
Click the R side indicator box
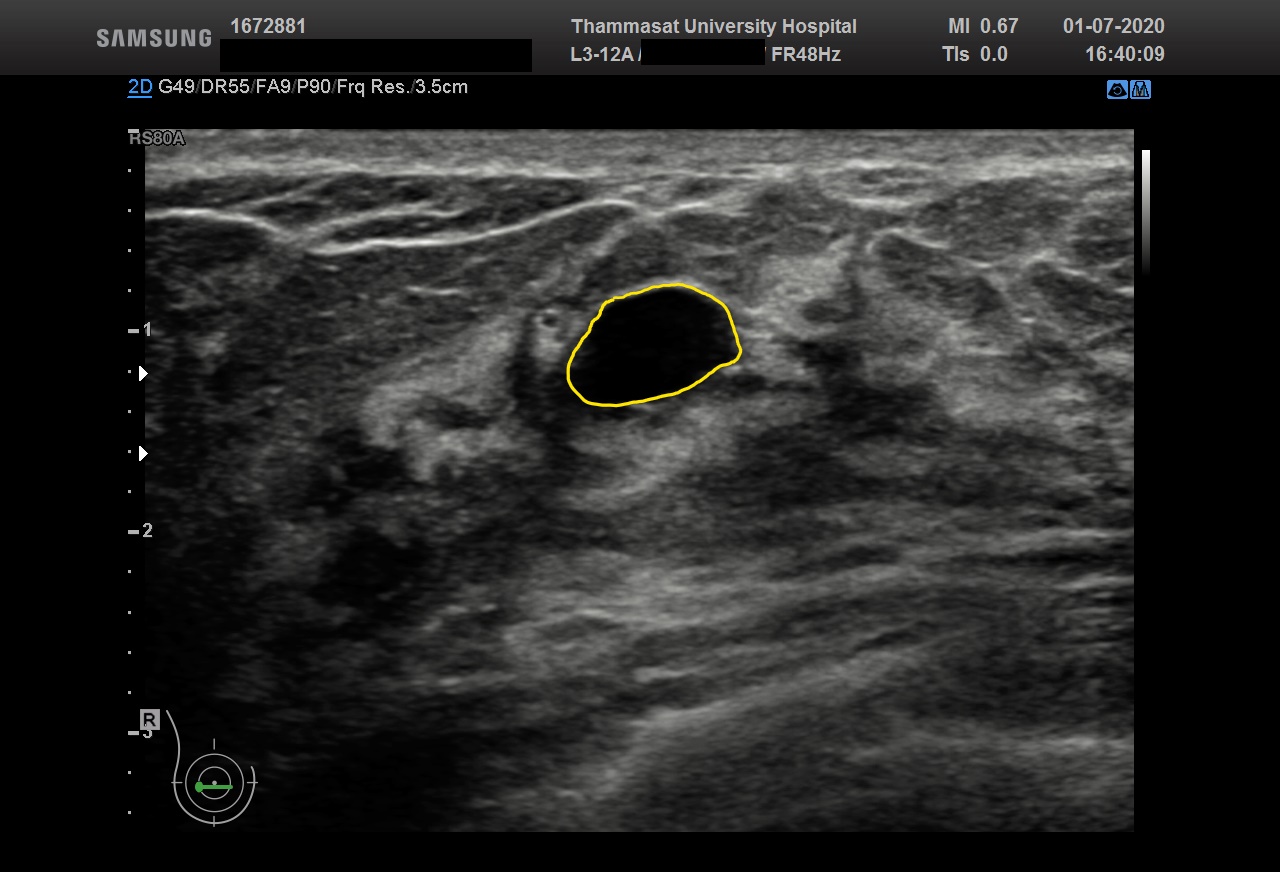point(150,719)
